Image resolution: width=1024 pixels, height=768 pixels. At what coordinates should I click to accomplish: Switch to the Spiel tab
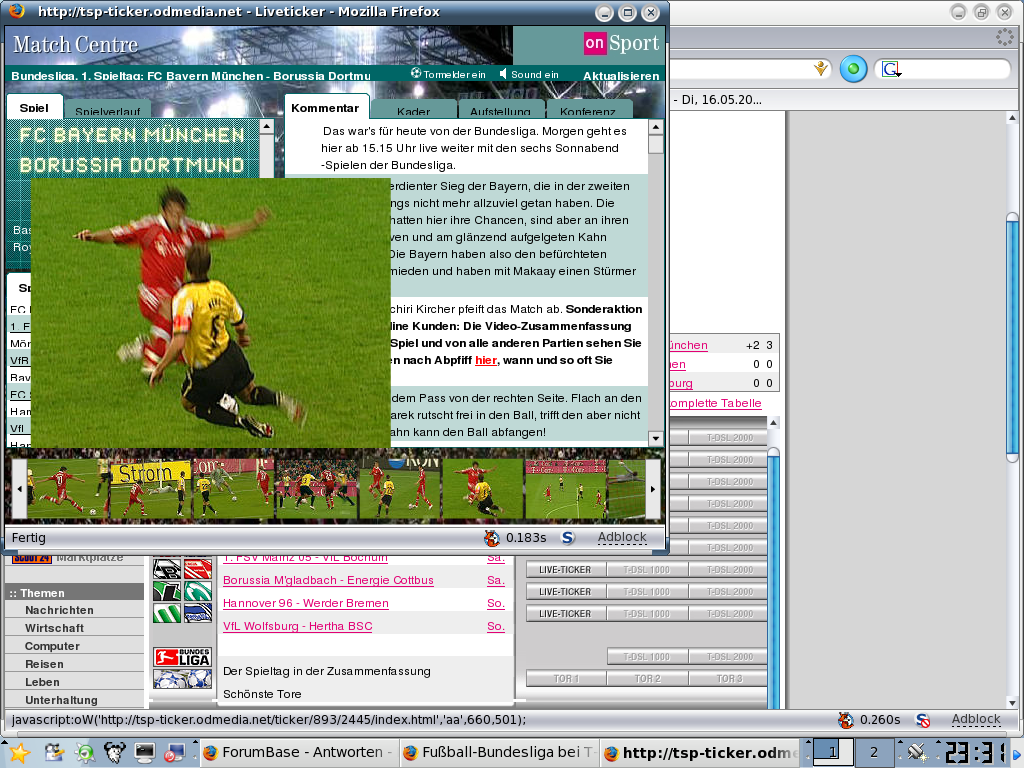[34, 108]
